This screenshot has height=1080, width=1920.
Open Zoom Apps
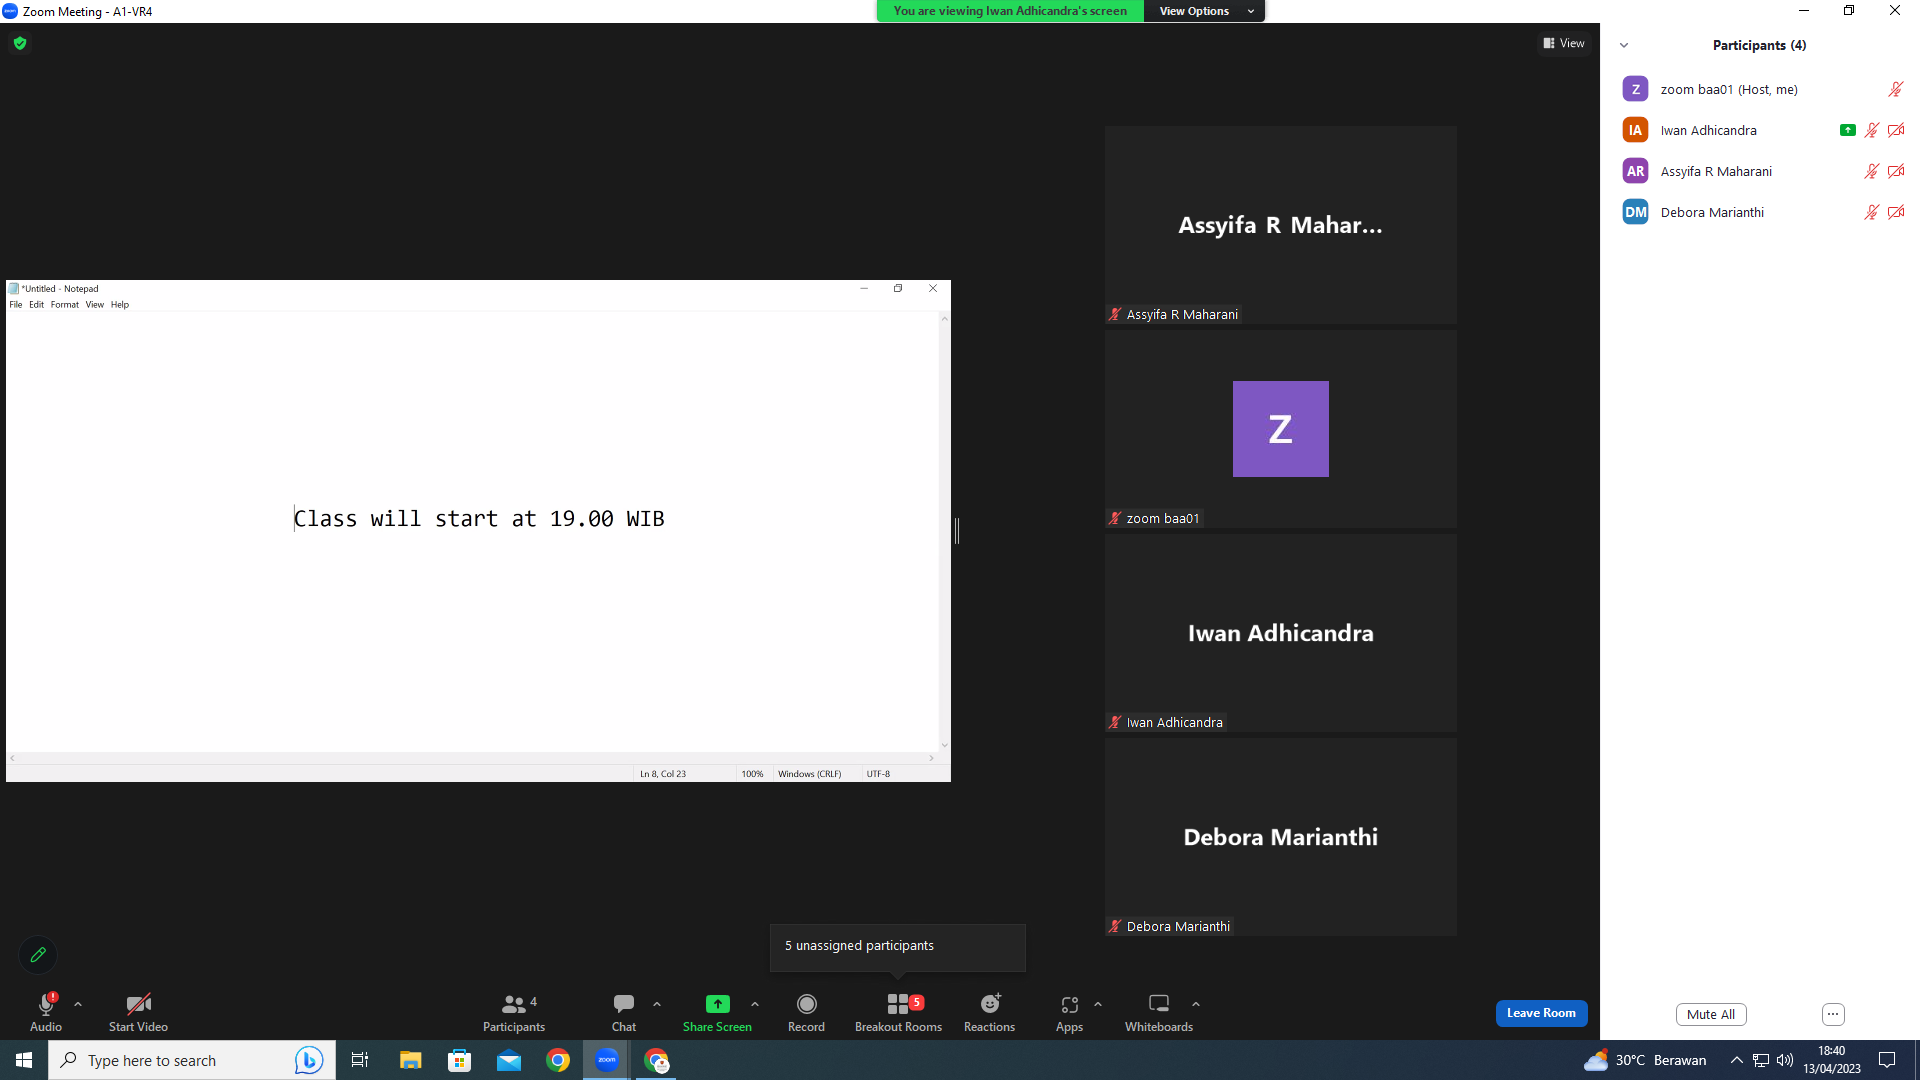click(1069, 1012)
